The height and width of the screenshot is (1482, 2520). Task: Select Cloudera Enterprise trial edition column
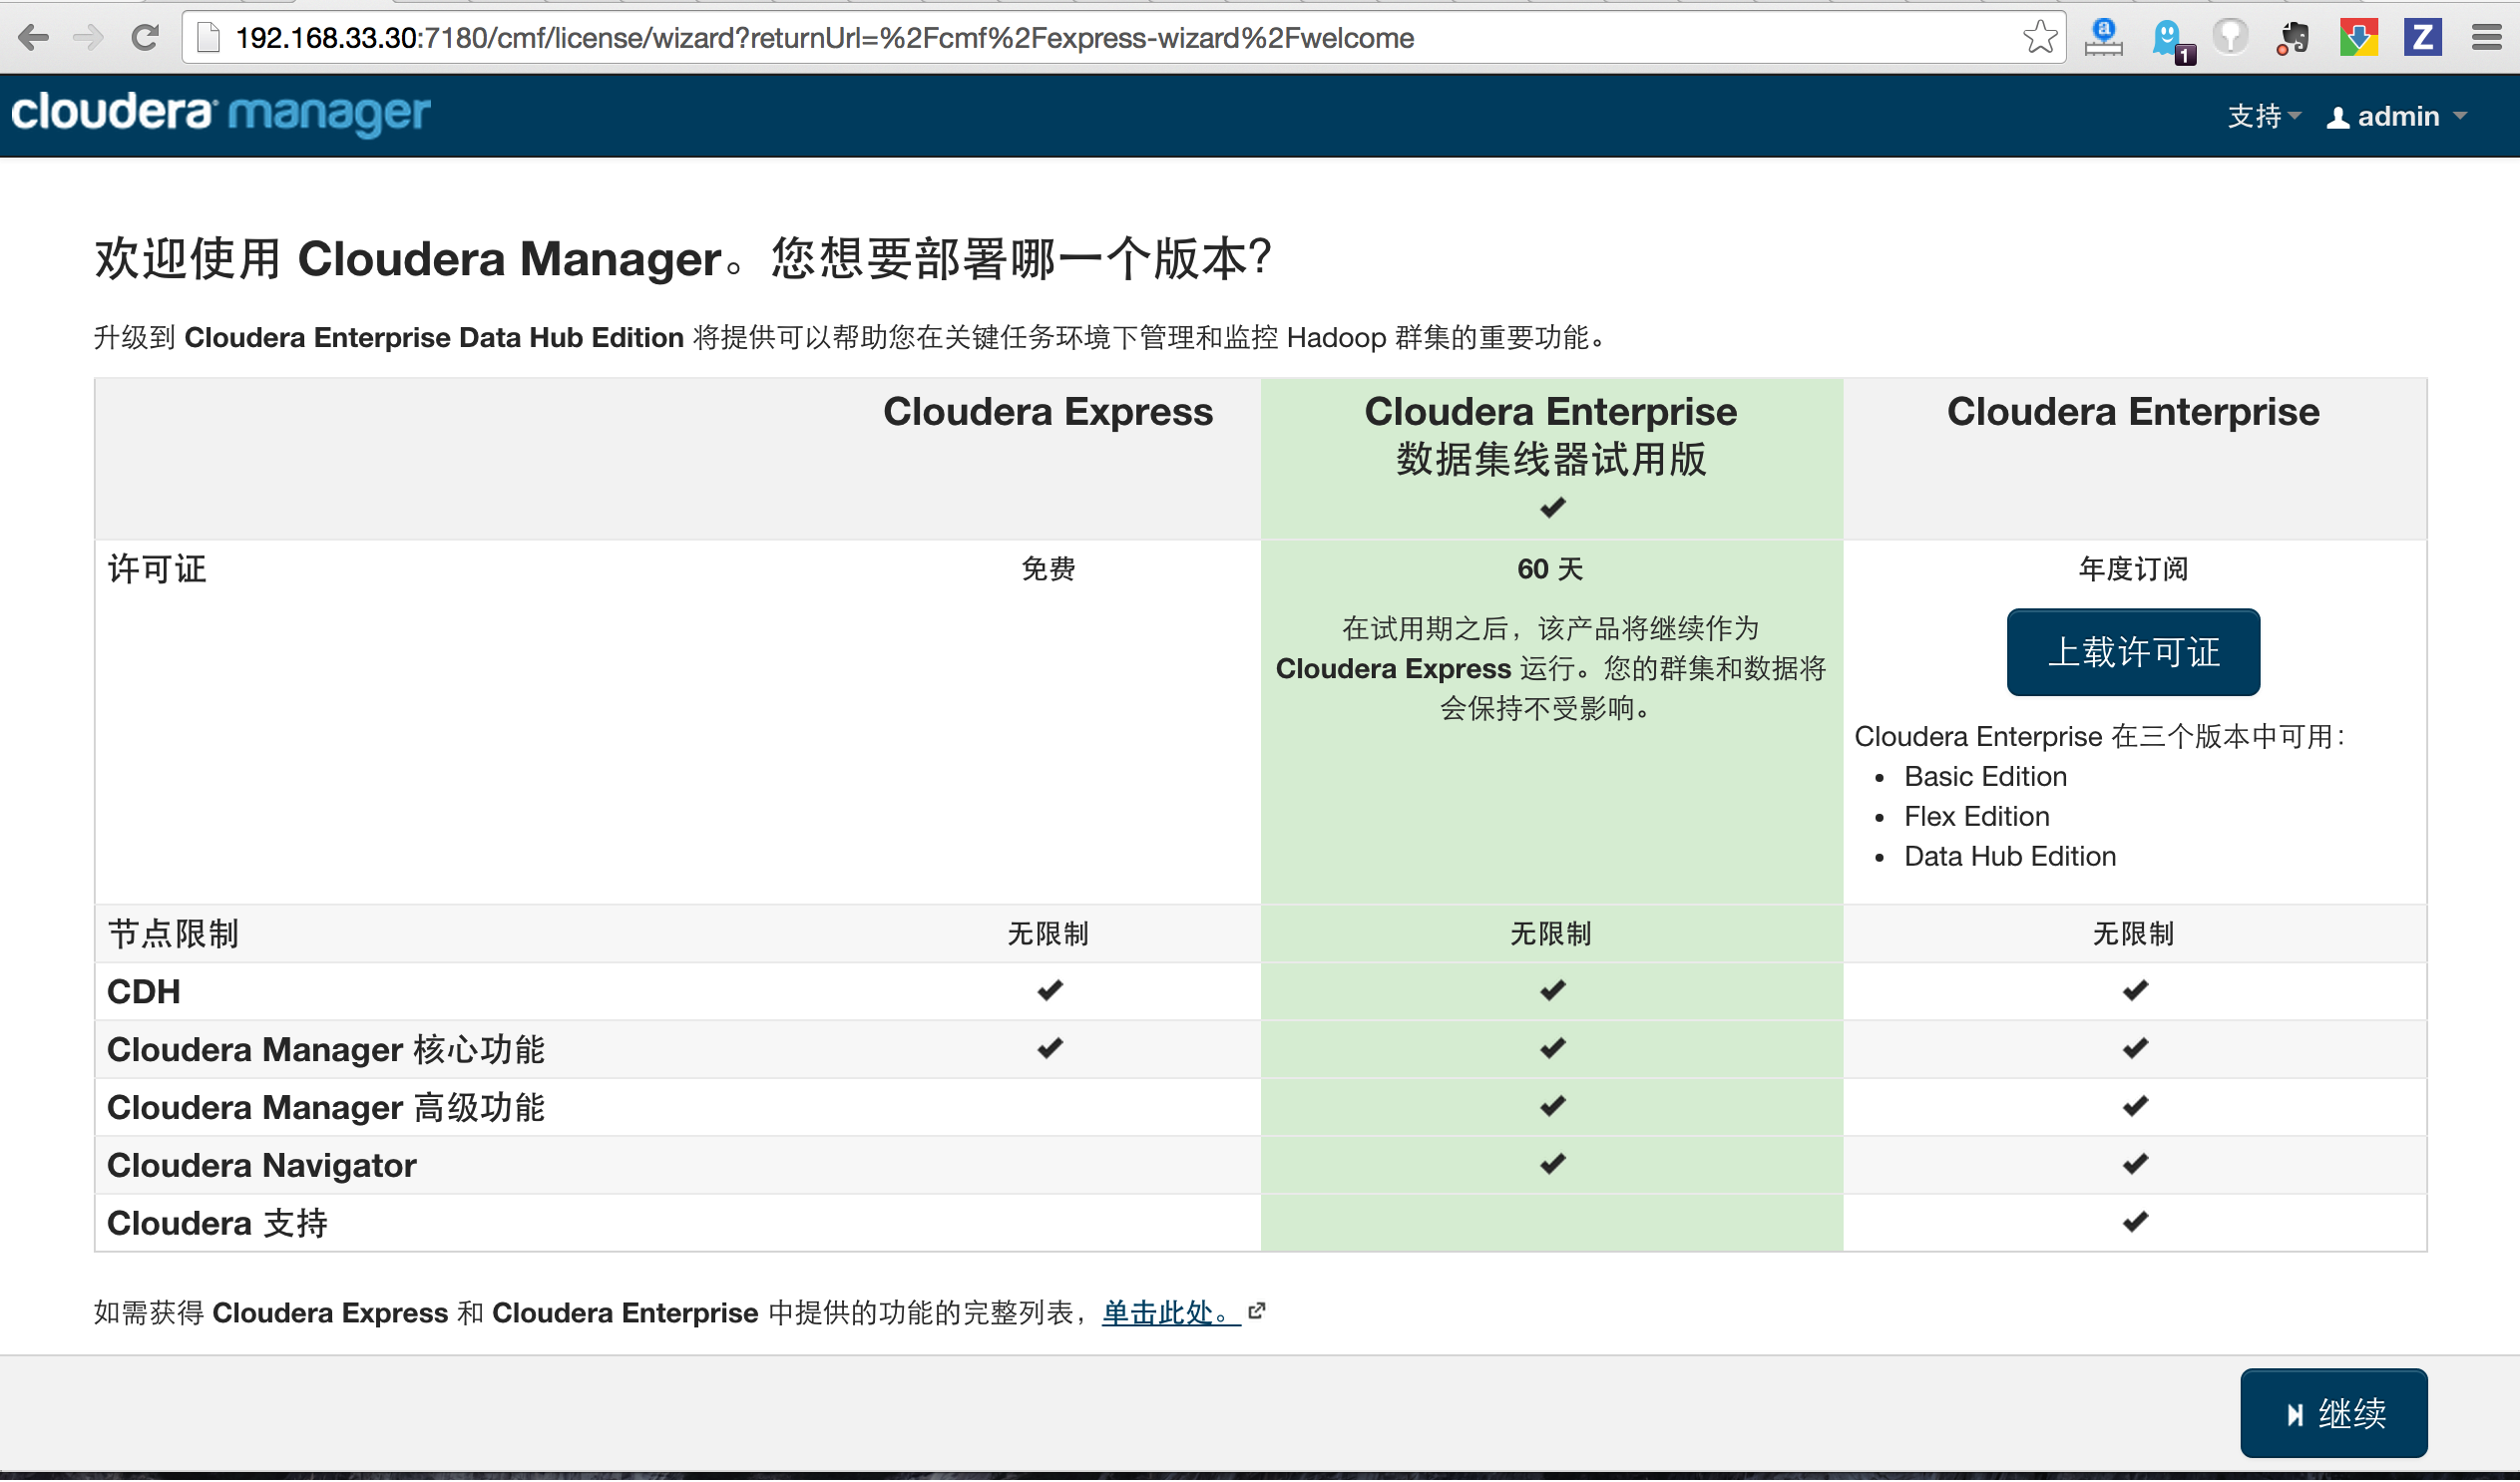[1550, 435]
